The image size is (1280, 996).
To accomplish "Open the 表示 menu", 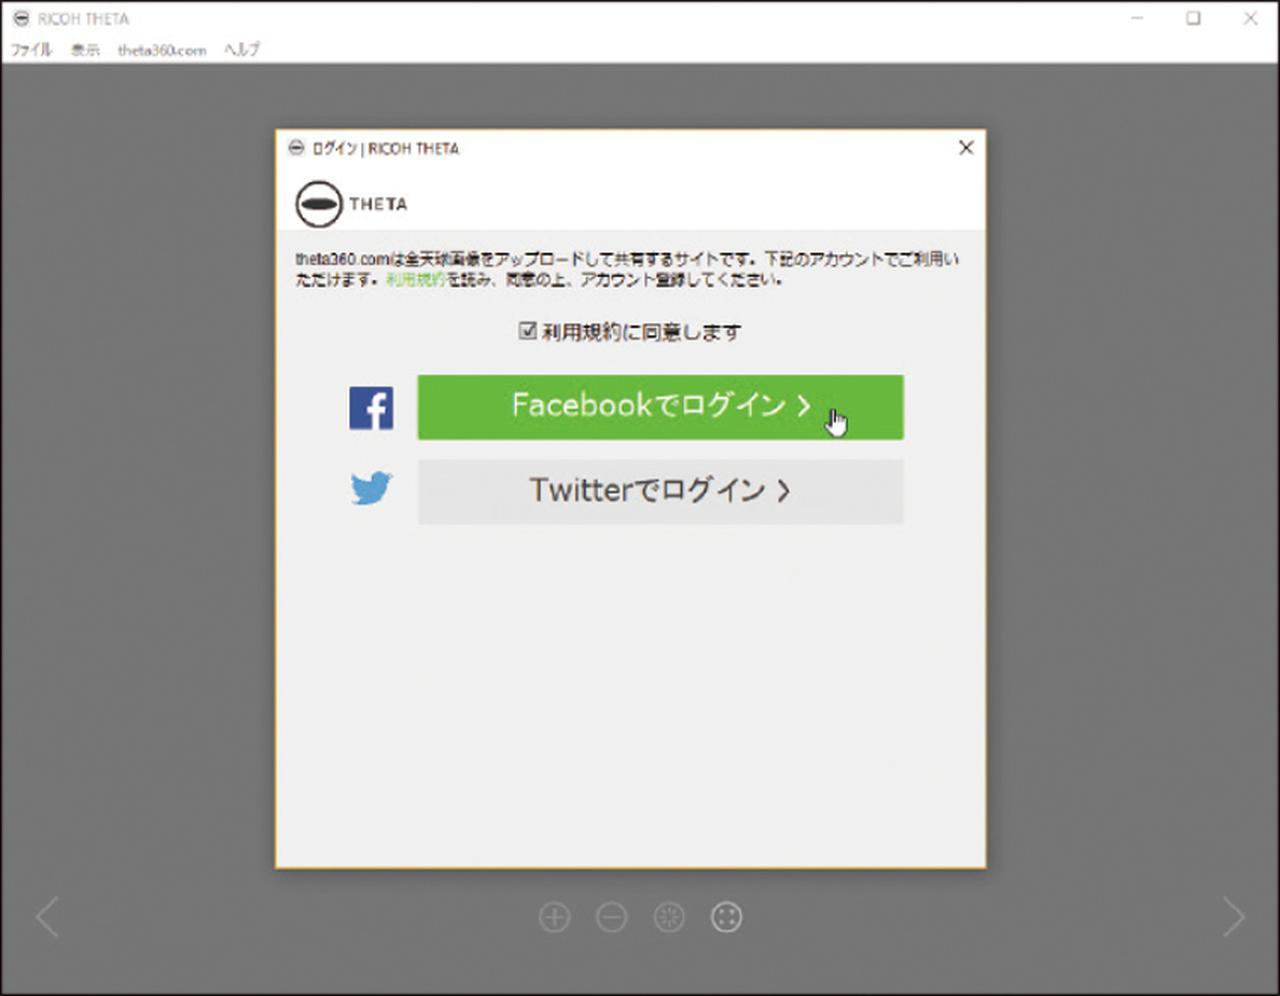I will (85, 50).
